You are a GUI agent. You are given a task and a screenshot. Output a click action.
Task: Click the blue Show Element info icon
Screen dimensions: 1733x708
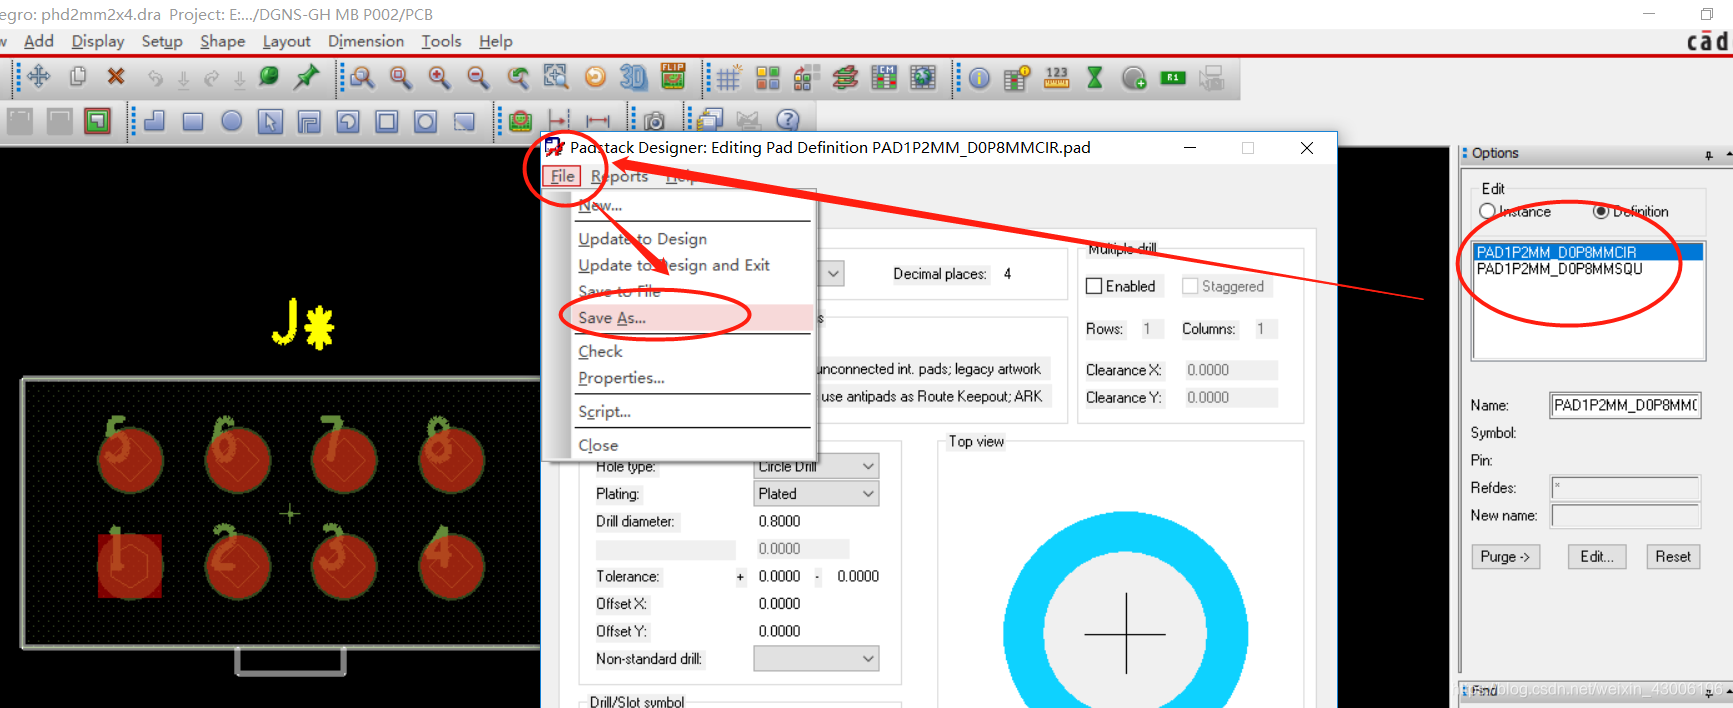click(979, 78)
